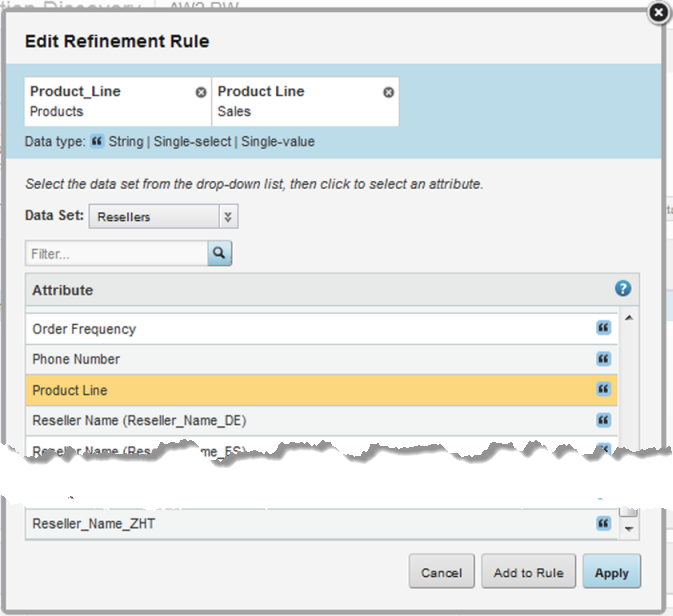Click the Attribute column header
The height and width of the screenshot is (616, 673).
pos(332,290)
